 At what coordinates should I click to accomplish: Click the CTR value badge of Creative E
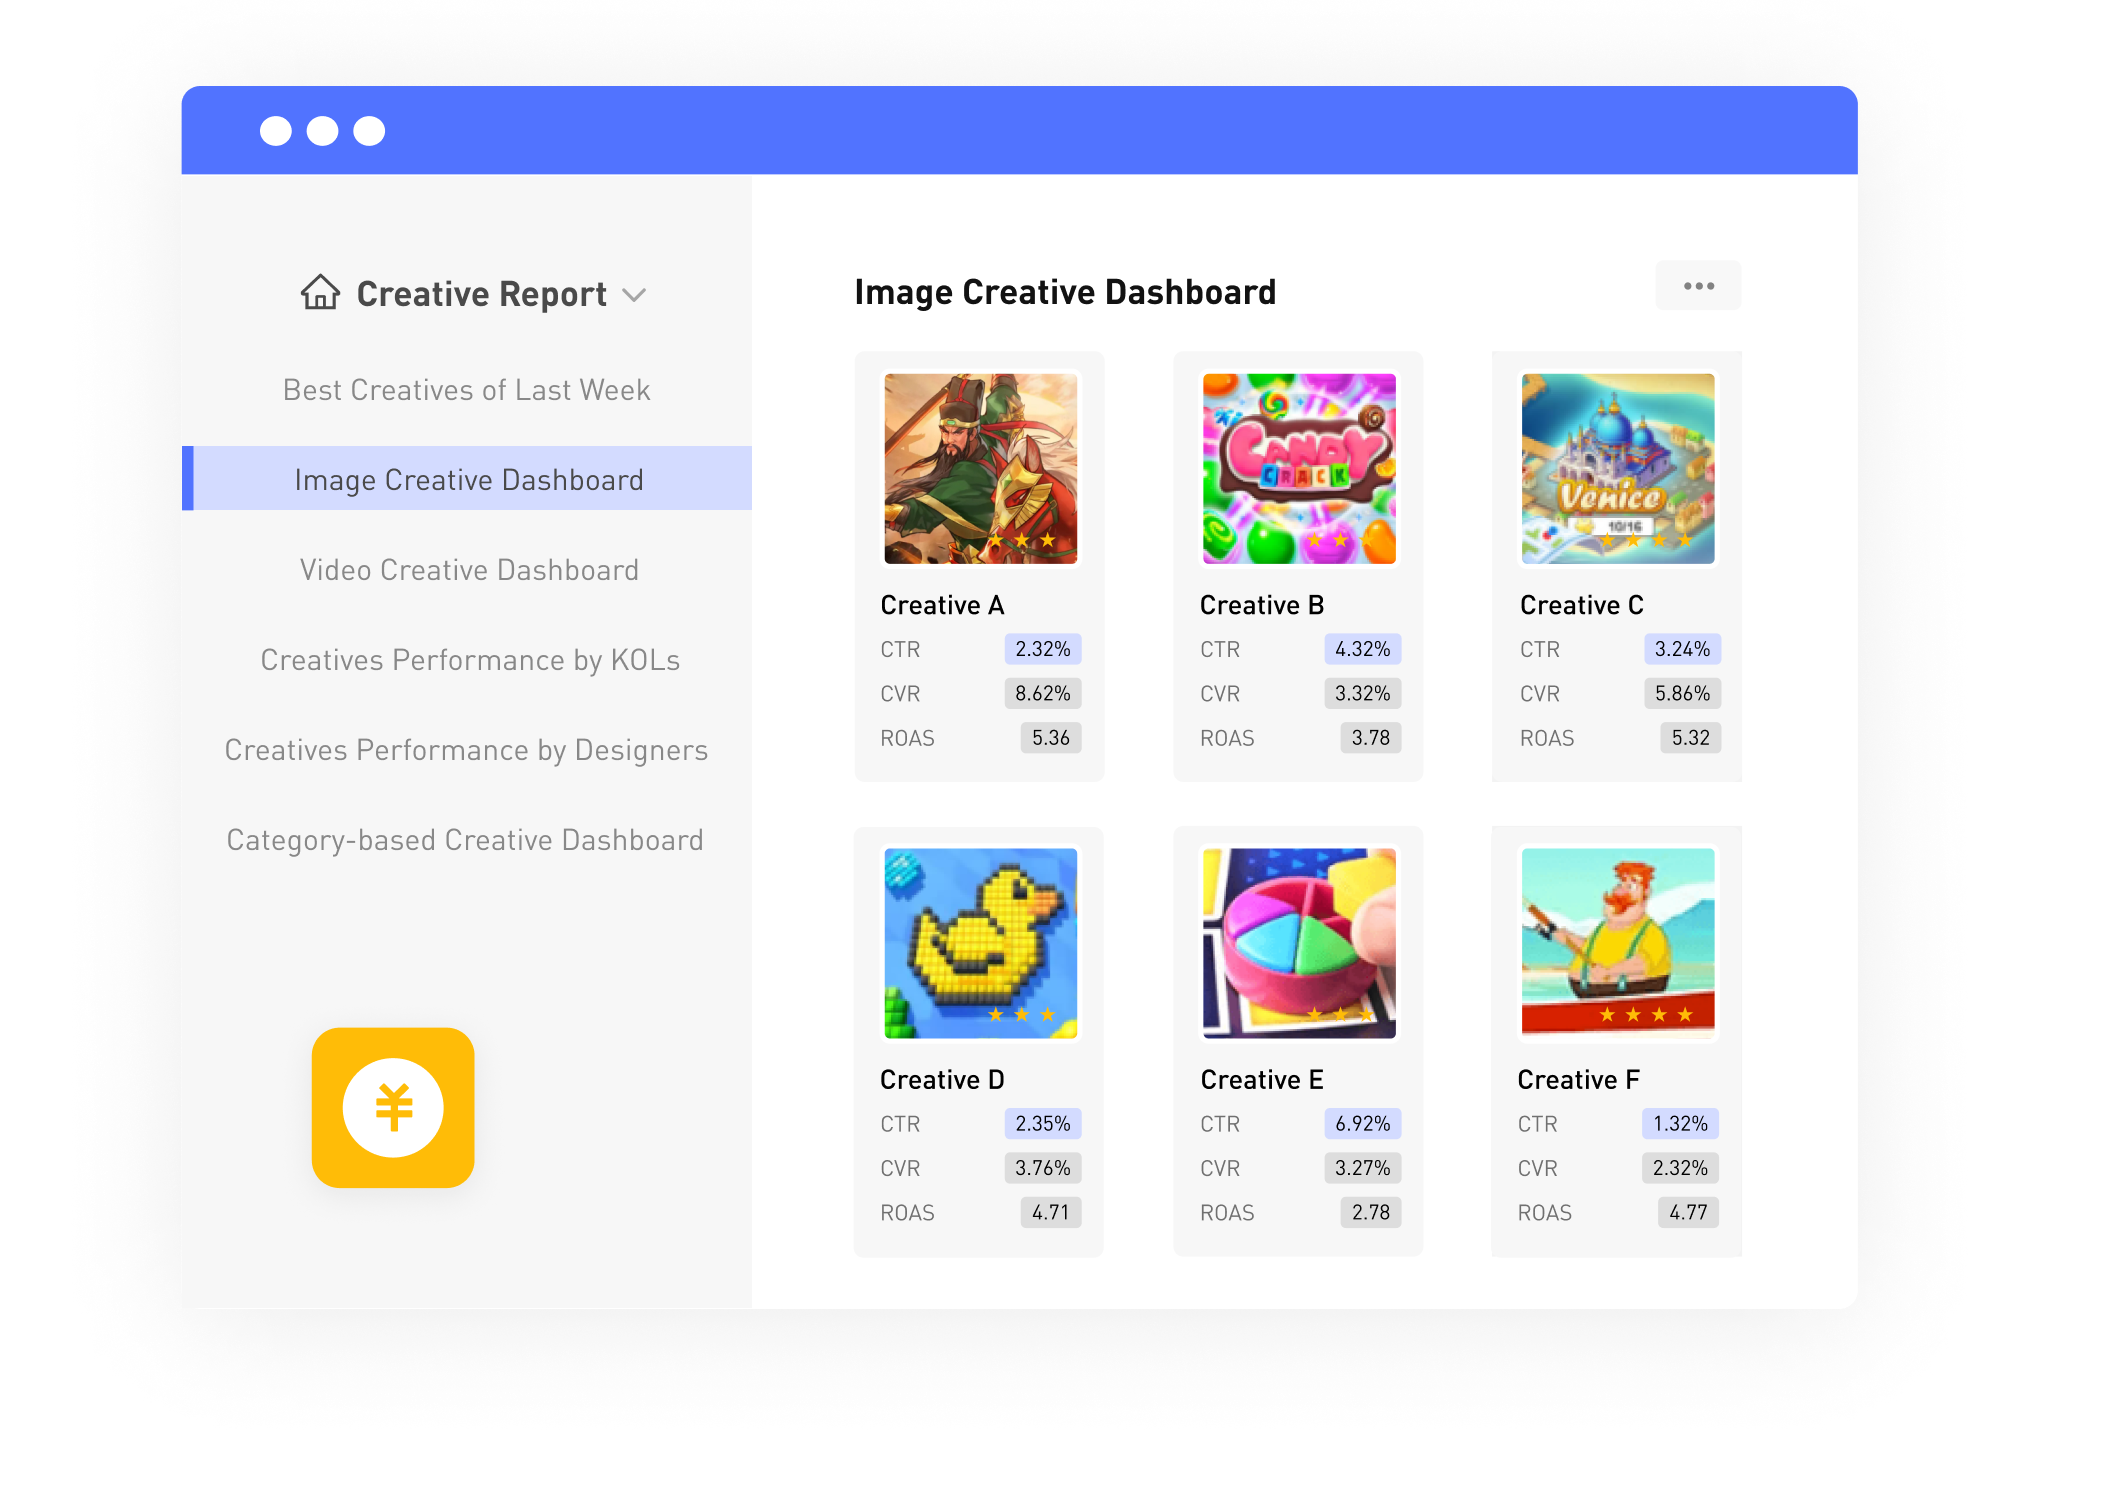(1362, 1124)
